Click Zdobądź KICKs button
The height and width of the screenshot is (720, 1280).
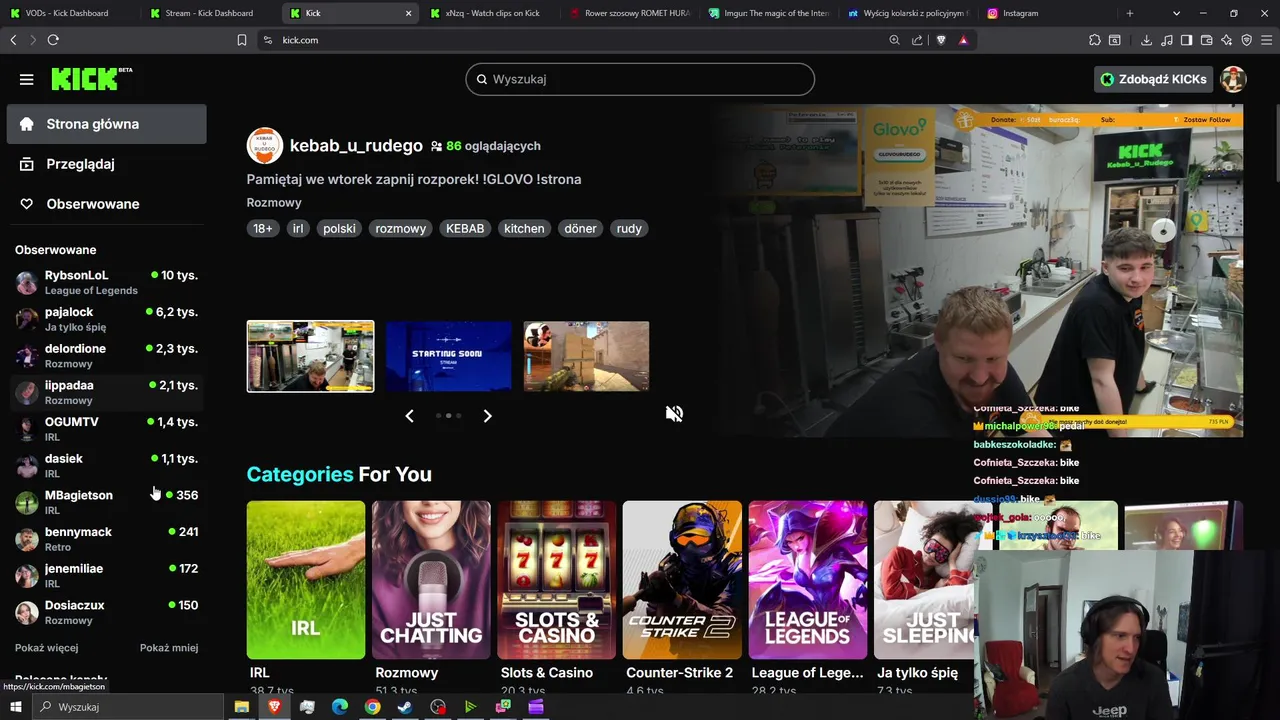pos(1153,79)
